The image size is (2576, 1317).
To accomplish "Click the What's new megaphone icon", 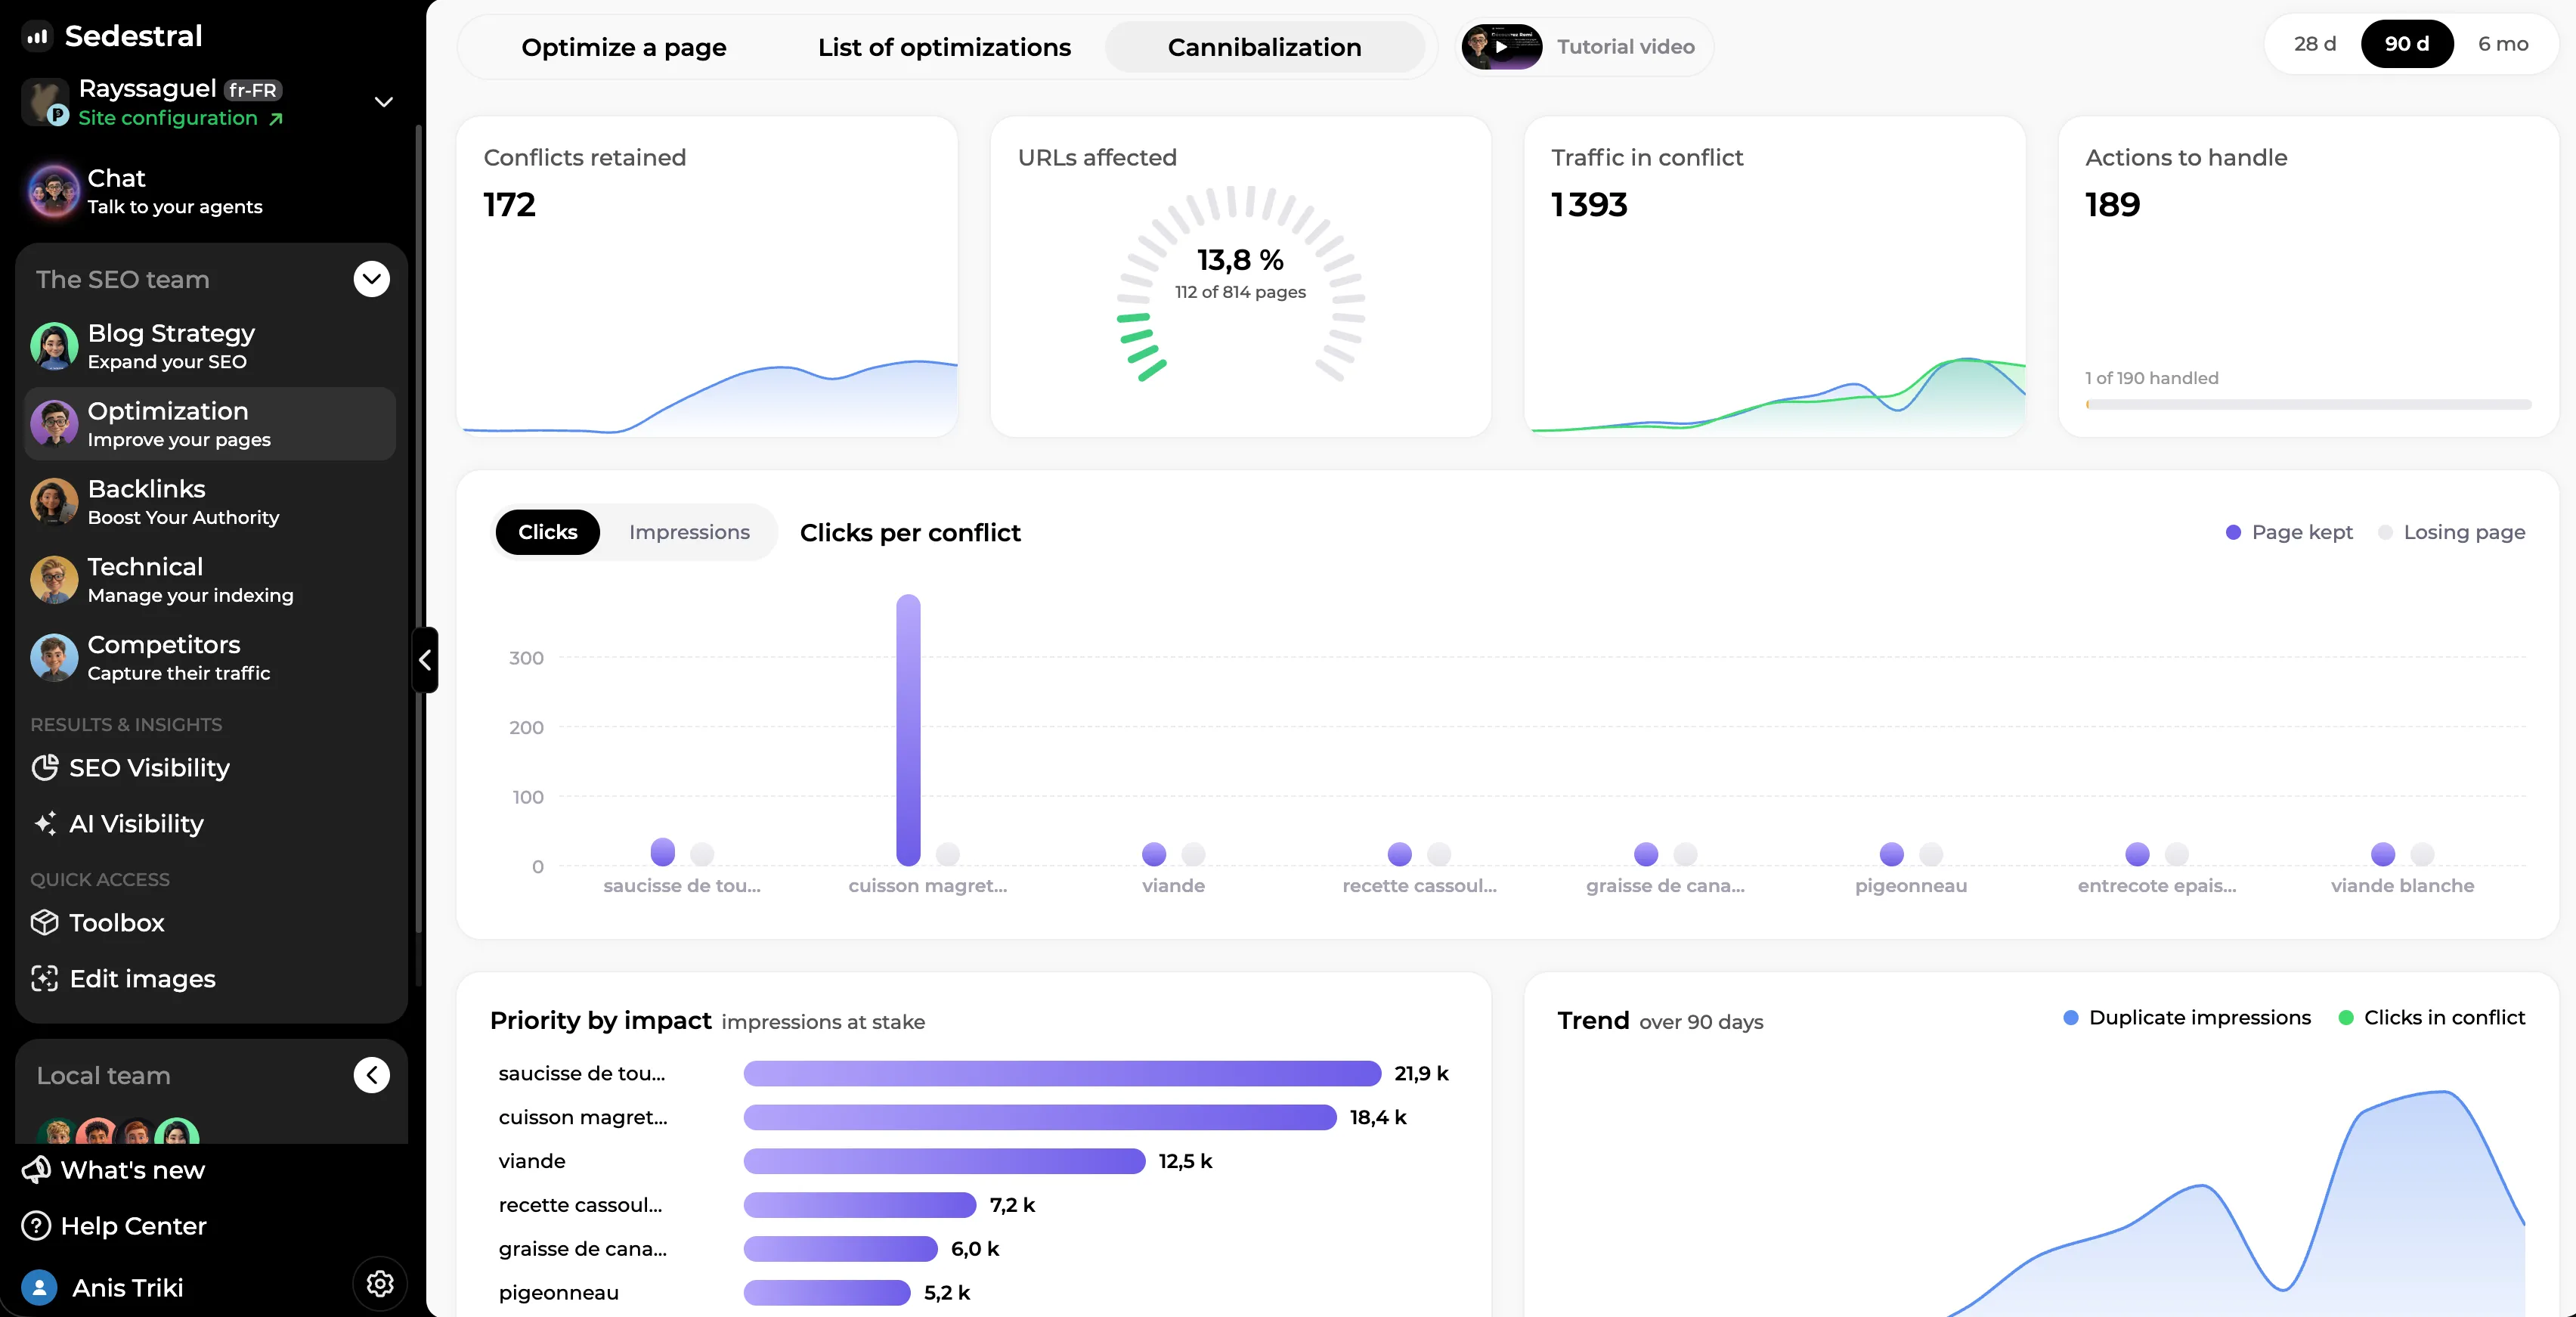I will pyautogui.click(x=37, y=1170).
